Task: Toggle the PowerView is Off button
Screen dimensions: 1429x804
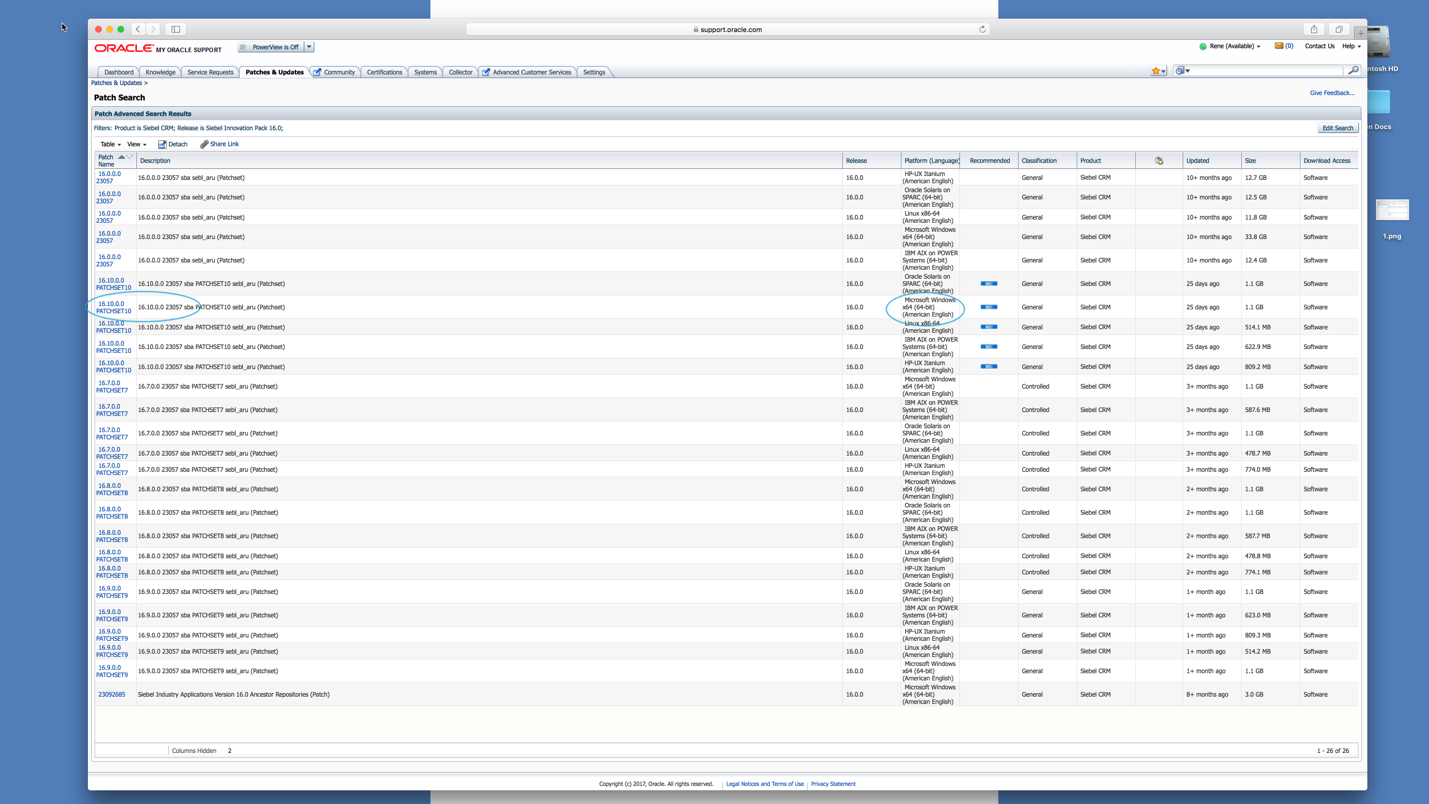Action: click(271, 47)
